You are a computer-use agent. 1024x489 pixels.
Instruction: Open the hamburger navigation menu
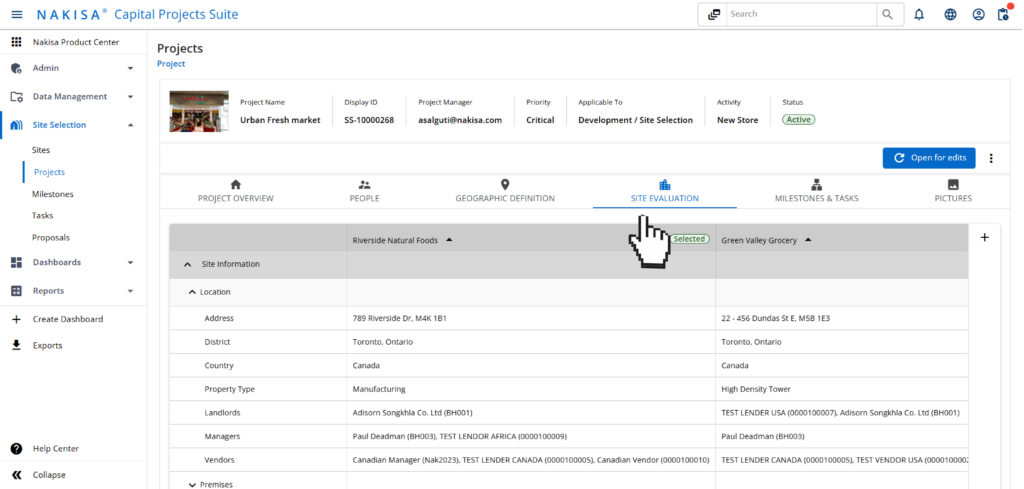16,15
